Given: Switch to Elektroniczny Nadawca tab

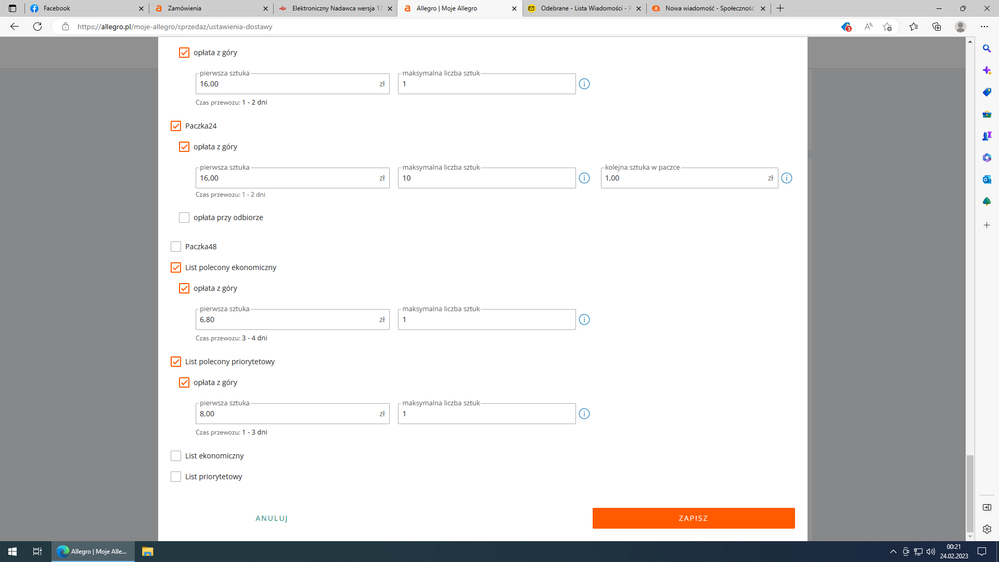Looking at the screenshot, I should point(330,8).
